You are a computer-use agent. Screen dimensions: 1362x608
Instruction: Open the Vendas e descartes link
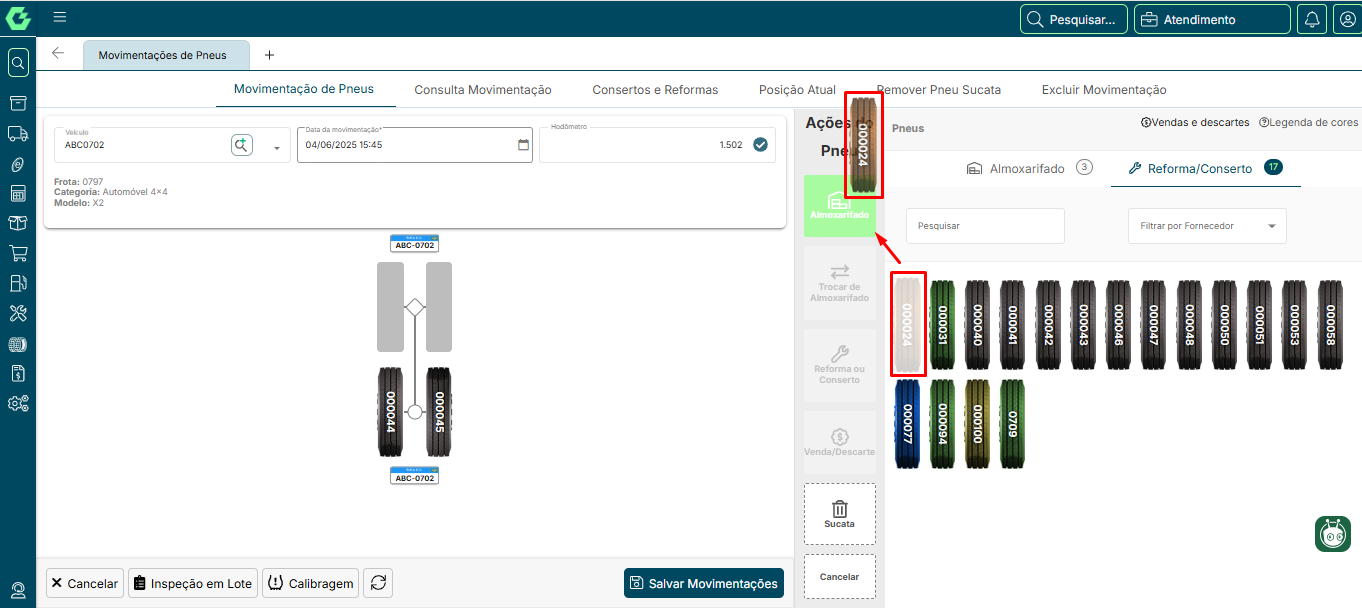tap(1195, 122)
